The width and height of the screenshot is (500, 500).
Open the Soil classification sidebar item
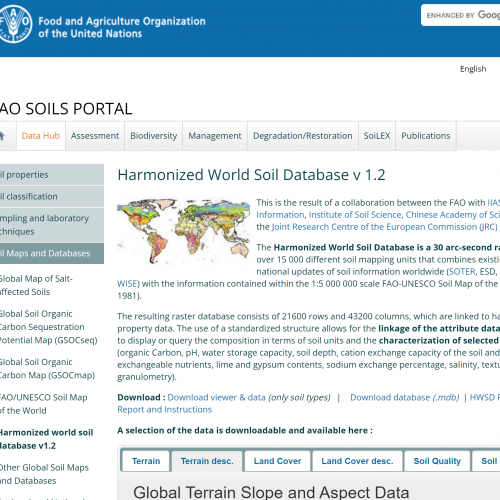coord(52,197)
